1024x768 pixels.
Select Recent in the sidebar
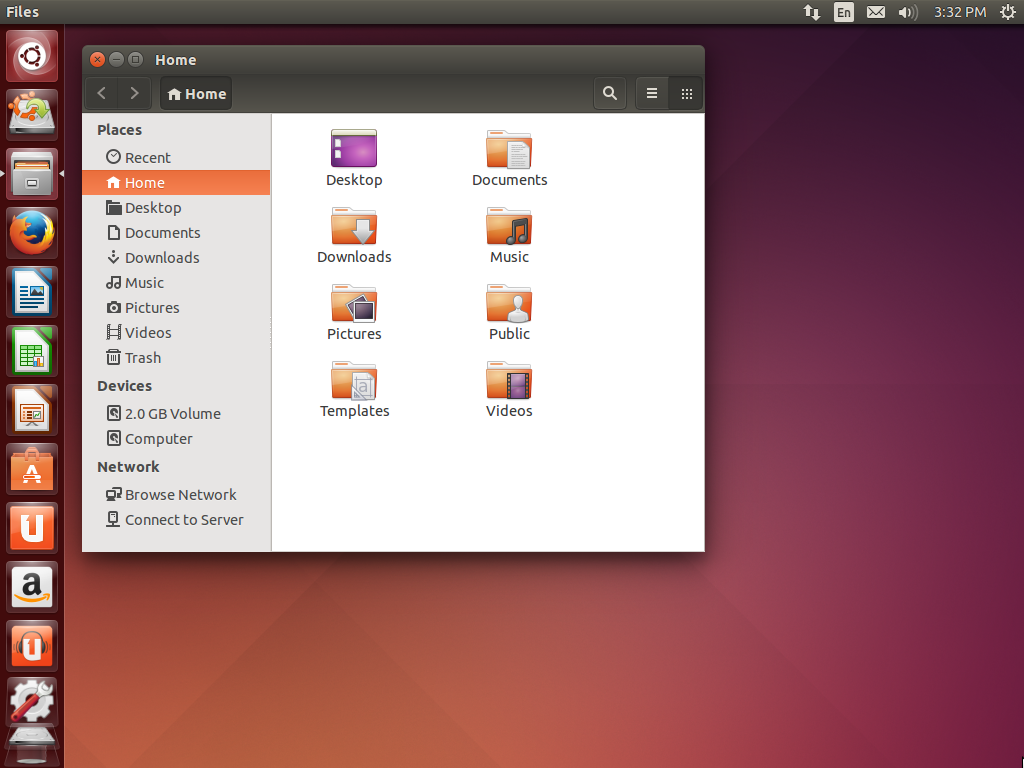[176, 157]
